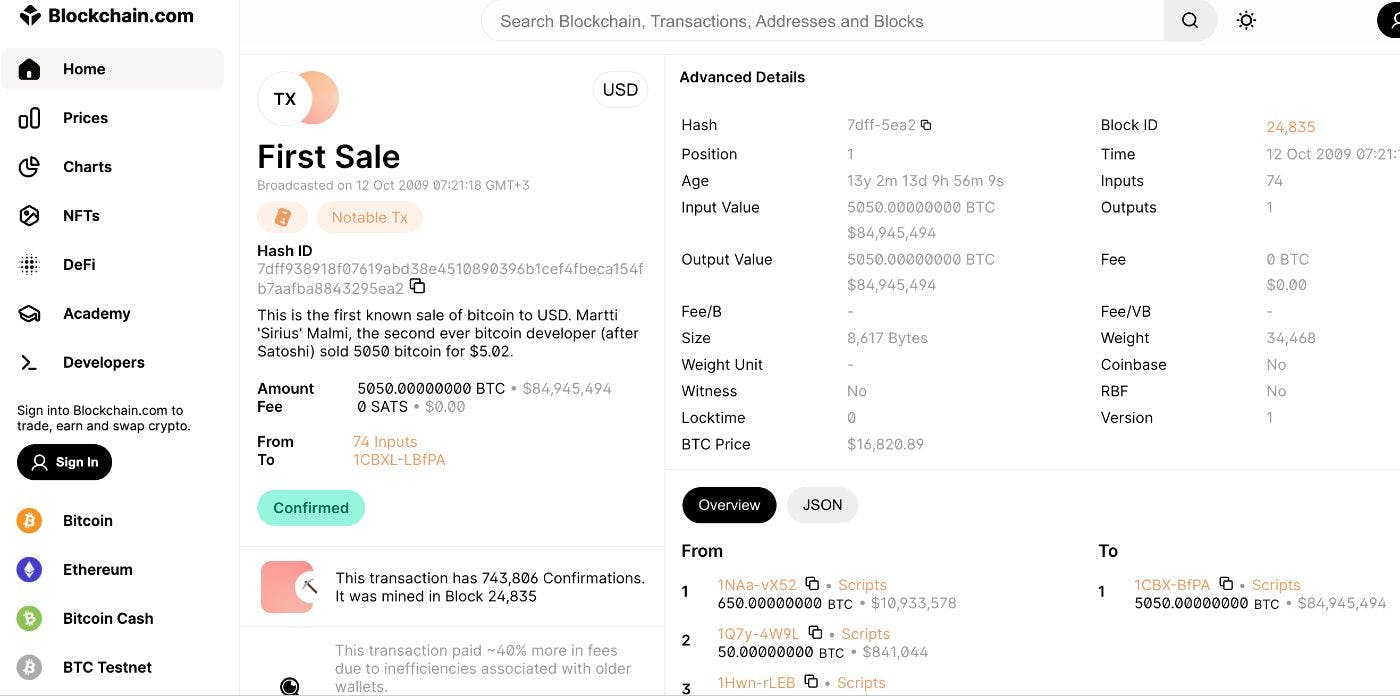This screenshot has height=696, width=1400.
Task: Click the green Bitcoin Cash coin icon
Action: pos(29,619)
